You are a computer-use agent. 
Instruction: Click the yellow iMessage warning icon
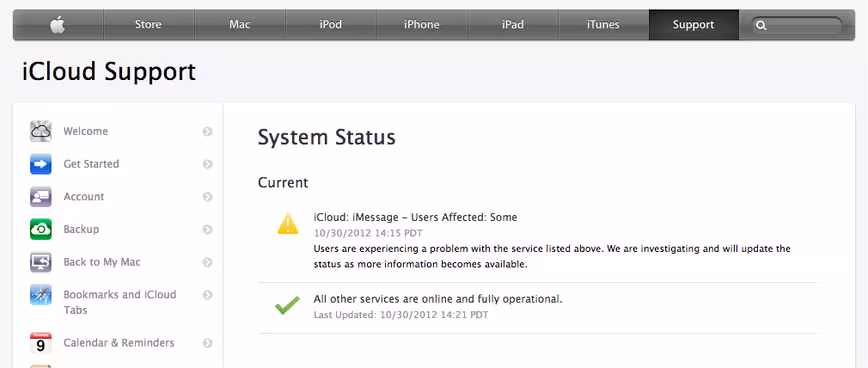pos(288,224)
